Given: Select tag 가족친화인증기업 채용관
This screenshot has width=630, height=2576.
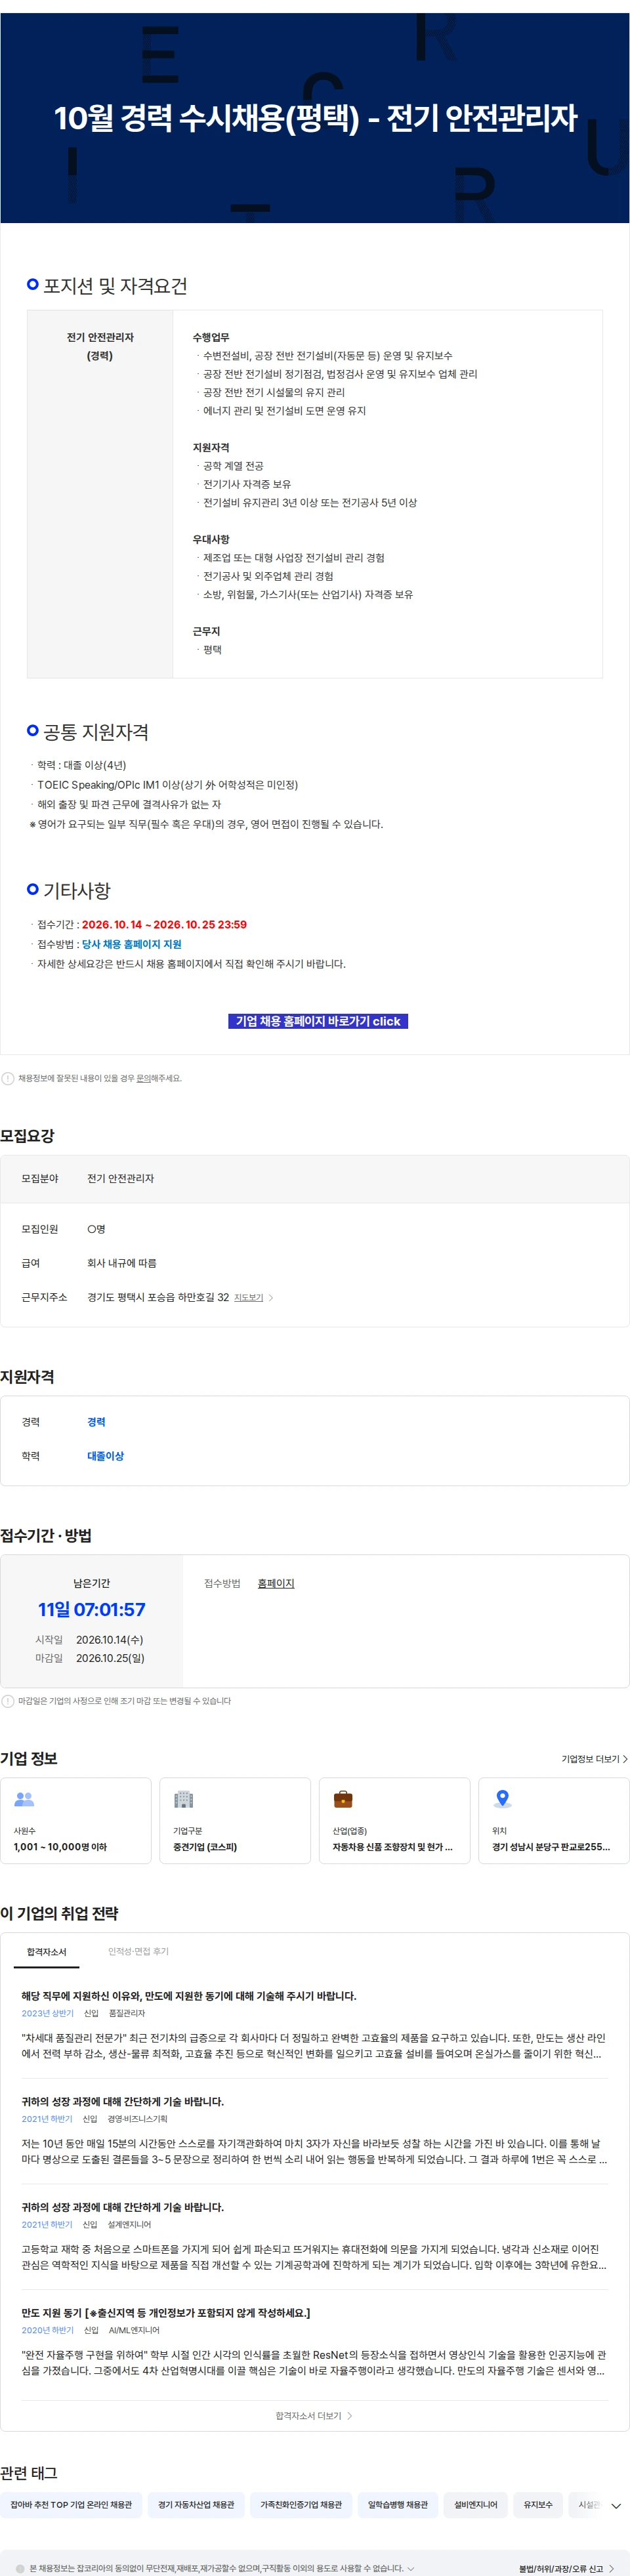Looking at the screenshot, I should pos(301,2504).
